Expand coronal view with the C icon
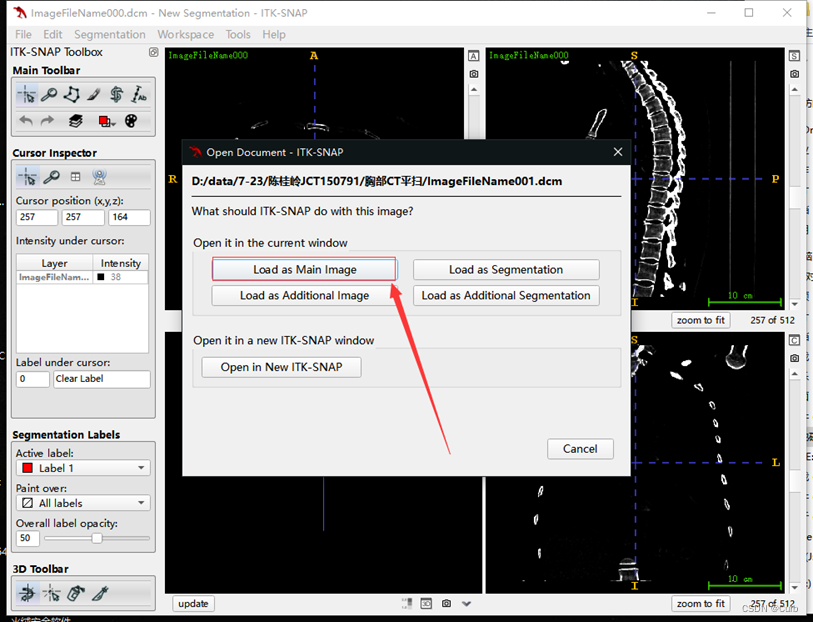 (794, 340)
